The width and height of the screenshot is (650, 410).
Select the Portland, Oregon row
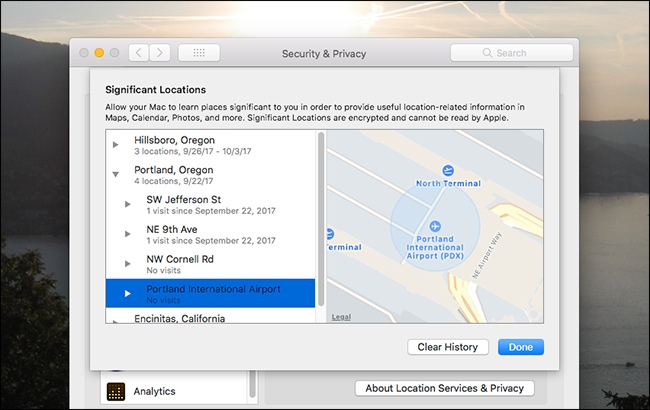(x=211, y=175)
